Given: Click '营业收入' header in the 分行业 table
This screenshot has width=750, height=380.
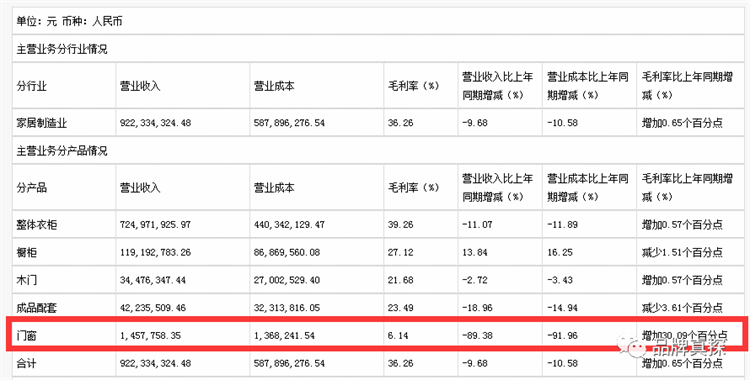Looking at the screenshot, I should click(x=140, y=87).
